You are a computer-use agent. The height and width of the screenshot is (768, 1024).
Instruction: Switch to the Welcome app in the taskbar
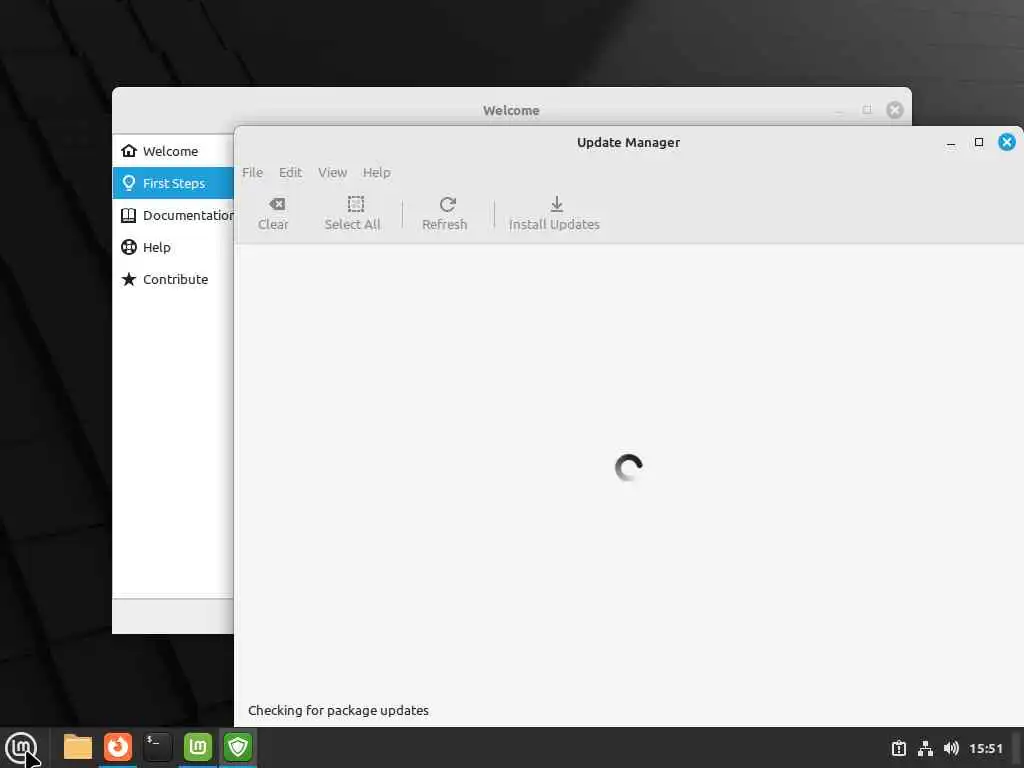click(198, 747)
